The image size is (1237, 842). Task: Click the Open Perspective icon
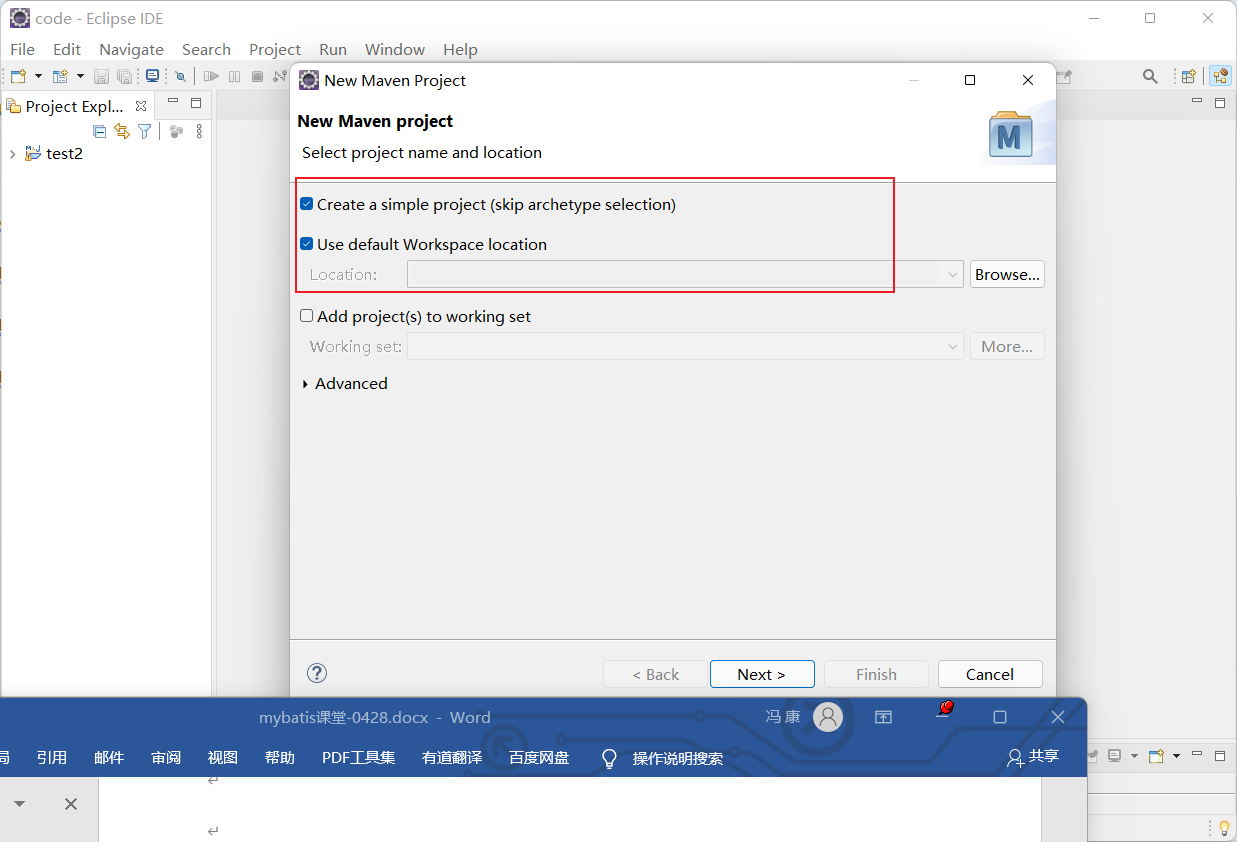(x=1188, y=76)
